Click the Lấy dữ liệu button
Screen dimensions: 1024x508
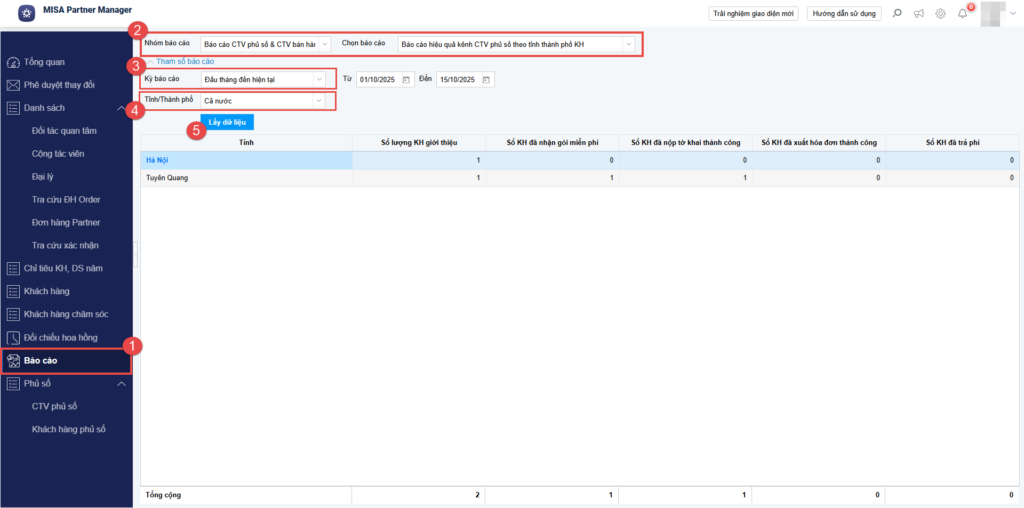coord(227,122)
